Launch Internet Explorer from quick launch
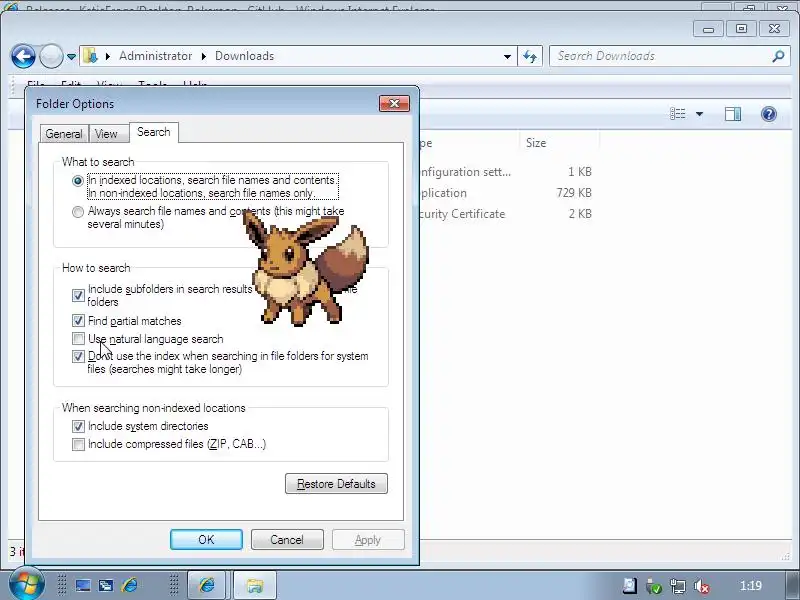 130,585
